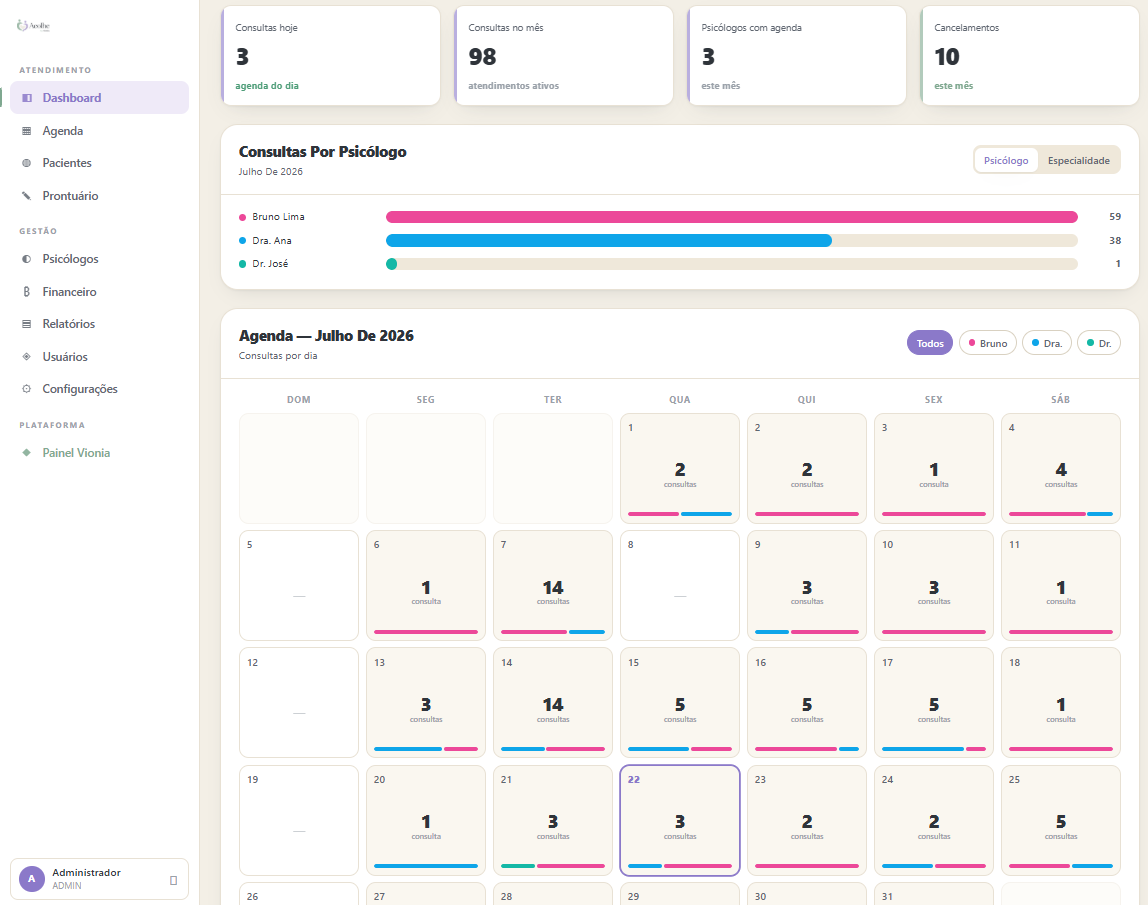Open Prontuário from the sidebar

coord(100,195)
